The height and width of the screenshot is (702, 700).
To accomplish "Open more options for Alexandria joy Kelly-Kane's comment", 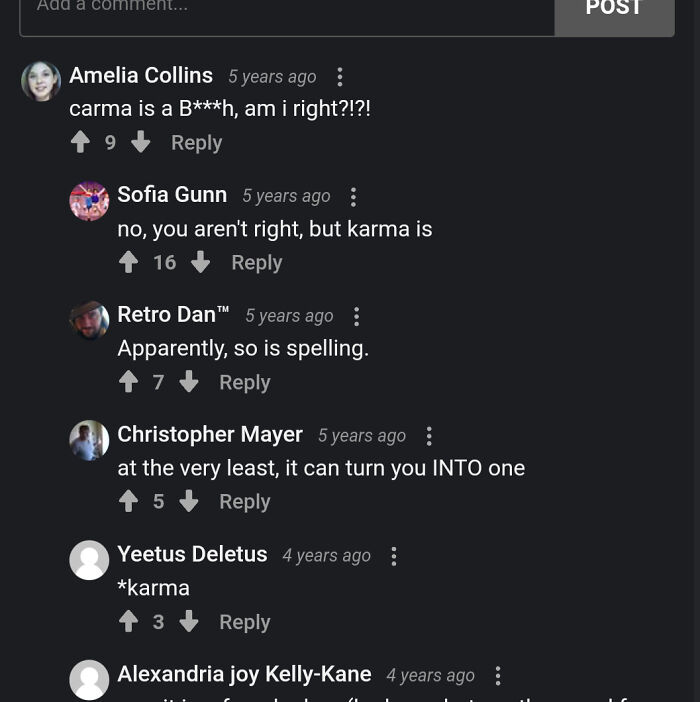I will (498, 676).
